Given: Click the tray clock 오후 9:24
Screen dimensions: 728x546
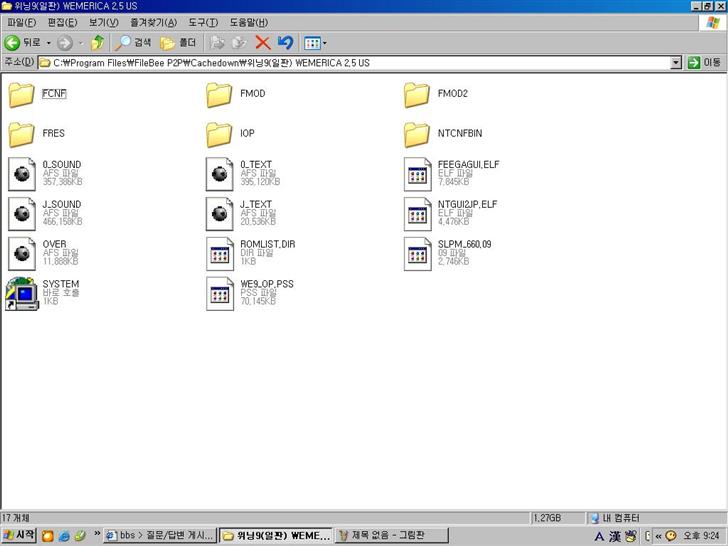Looking at the screenshot, I should coord(701,536).
